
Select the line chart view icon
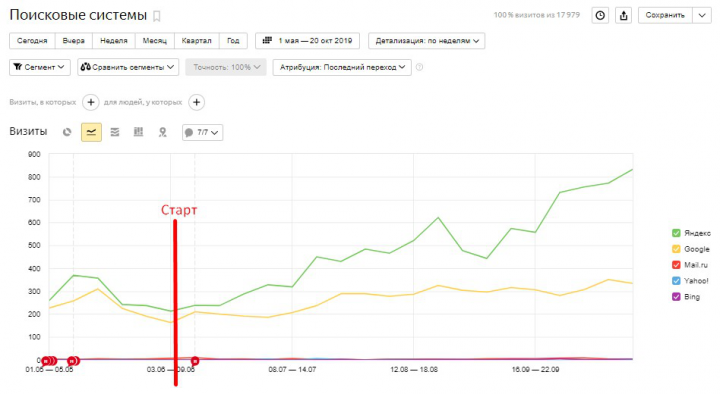pyautogui.click(x=91, y=132)
